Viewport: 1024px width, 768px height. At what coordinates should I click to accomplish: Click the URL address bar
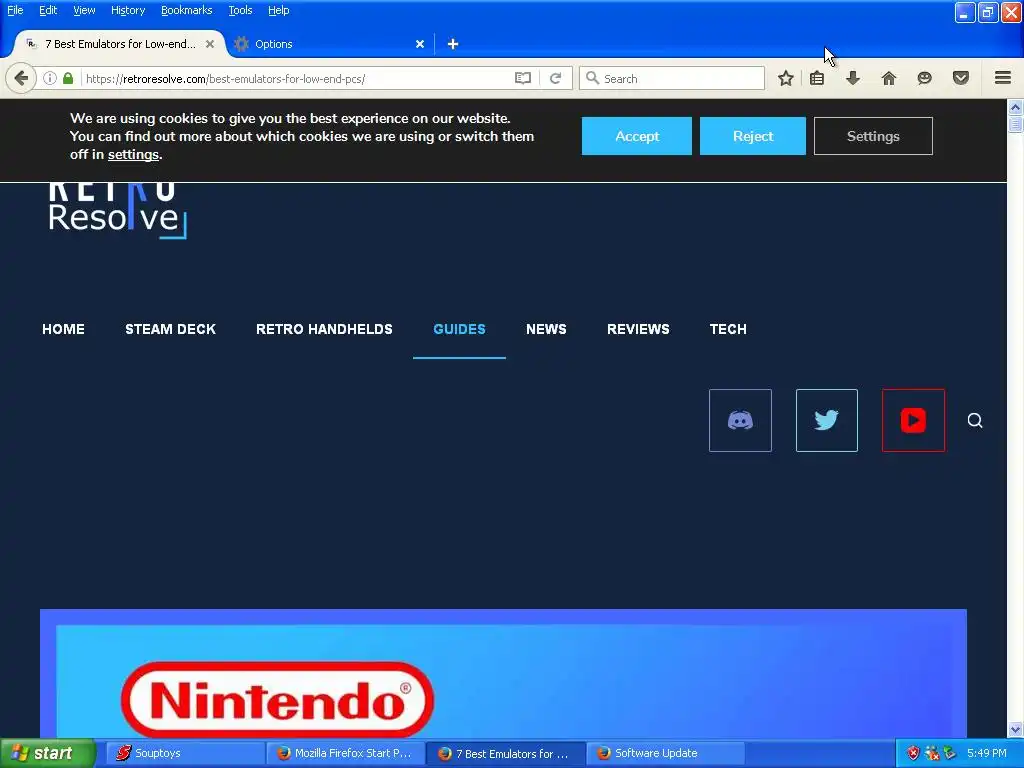297,78
